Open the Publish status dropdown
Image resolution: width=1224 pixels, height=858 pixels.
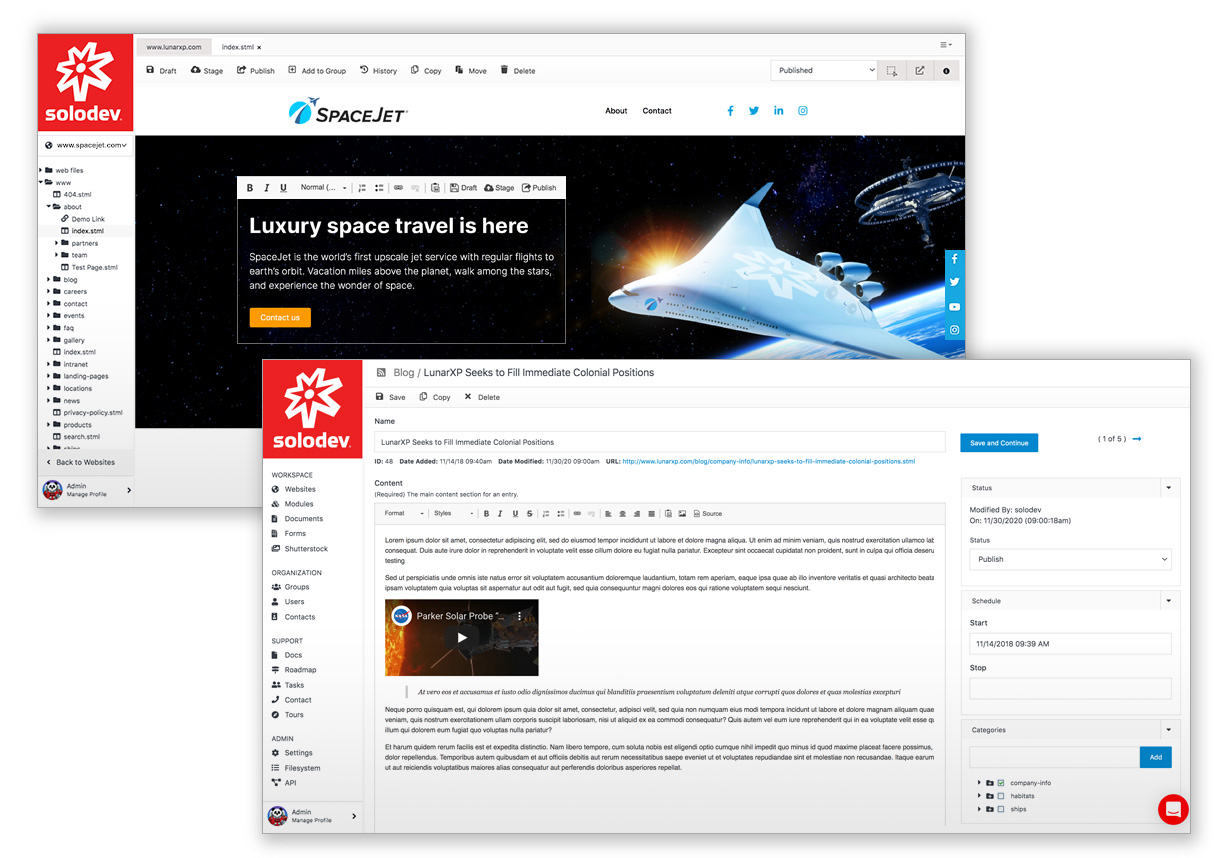(1070, 559)
